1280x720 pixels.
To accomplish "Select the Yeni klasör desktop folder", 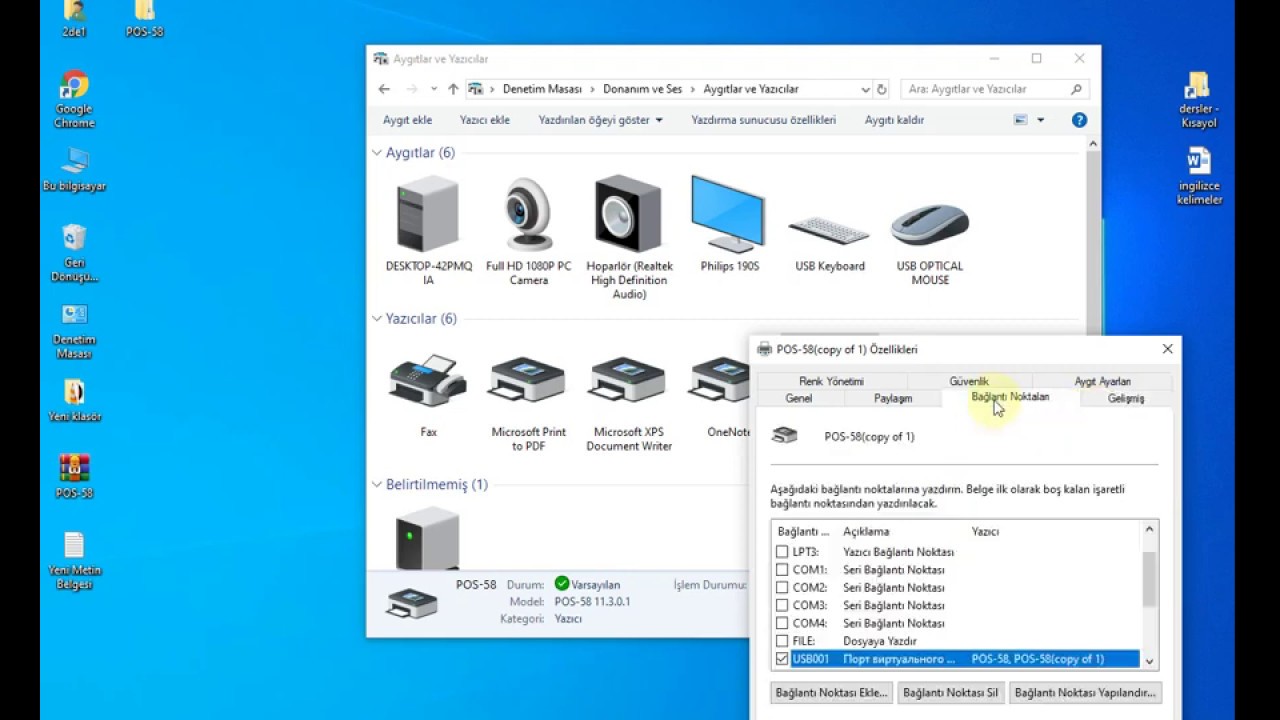I will coord(74,400).
